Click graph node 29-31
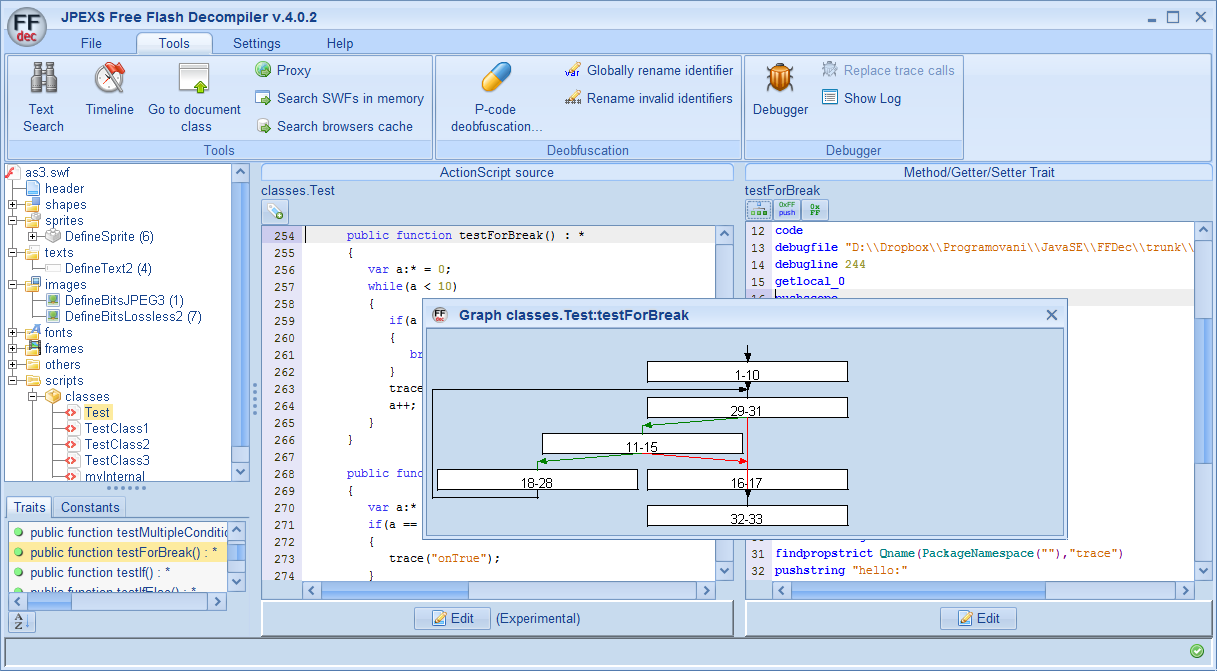This screenshot has width=1217, height=671. pyautogui.click(x=747, y=407)
